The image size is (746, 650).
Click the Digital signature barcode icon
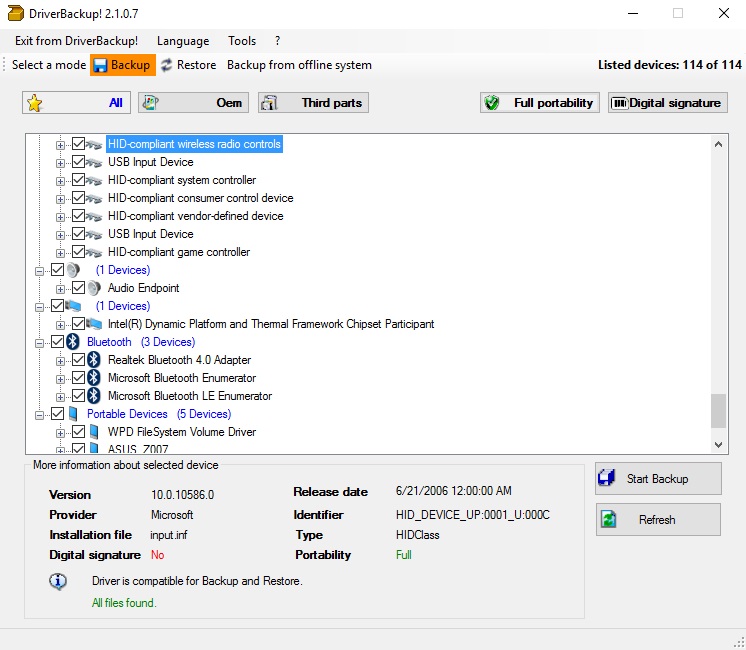(619, 103)
